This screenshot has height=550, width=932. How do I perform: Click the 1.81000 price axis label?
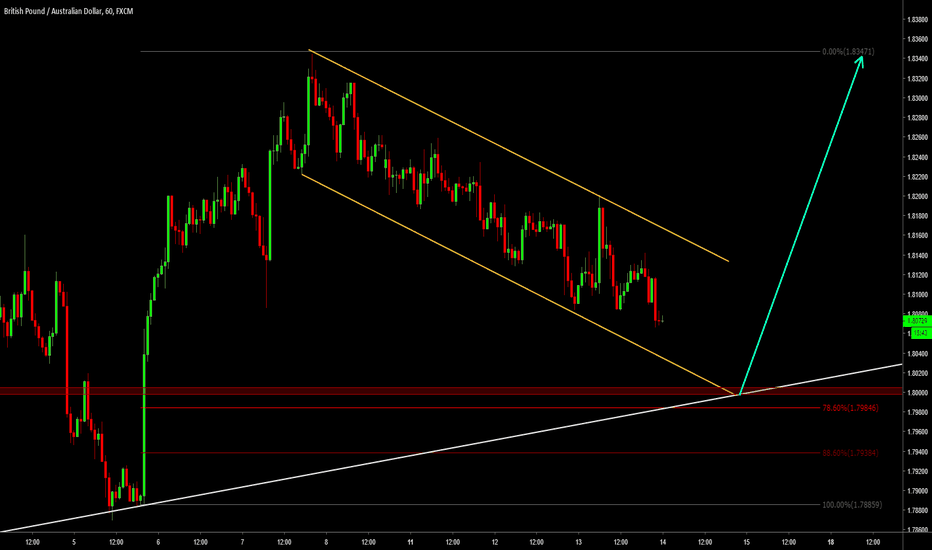918,294
